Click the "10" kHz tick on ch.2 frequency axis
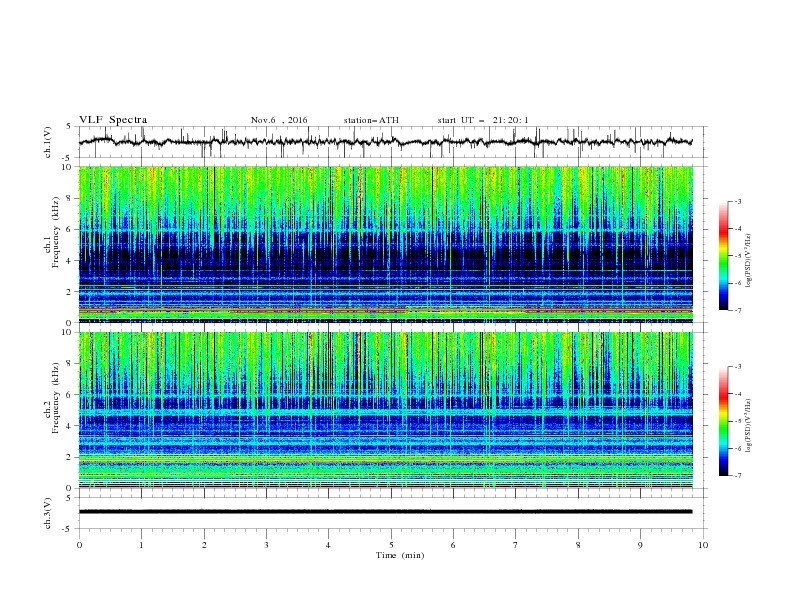Image resolution: width=792 pixels, height=612 pixels. coord(67,332)
